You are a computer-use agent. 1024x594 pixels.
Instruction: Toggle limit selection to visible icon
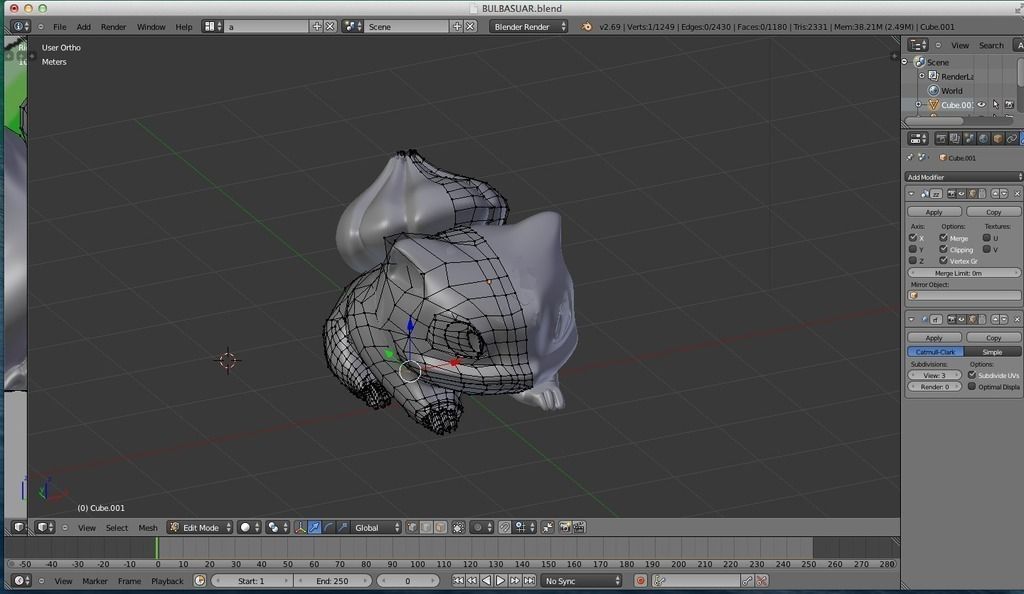(458, 527)
